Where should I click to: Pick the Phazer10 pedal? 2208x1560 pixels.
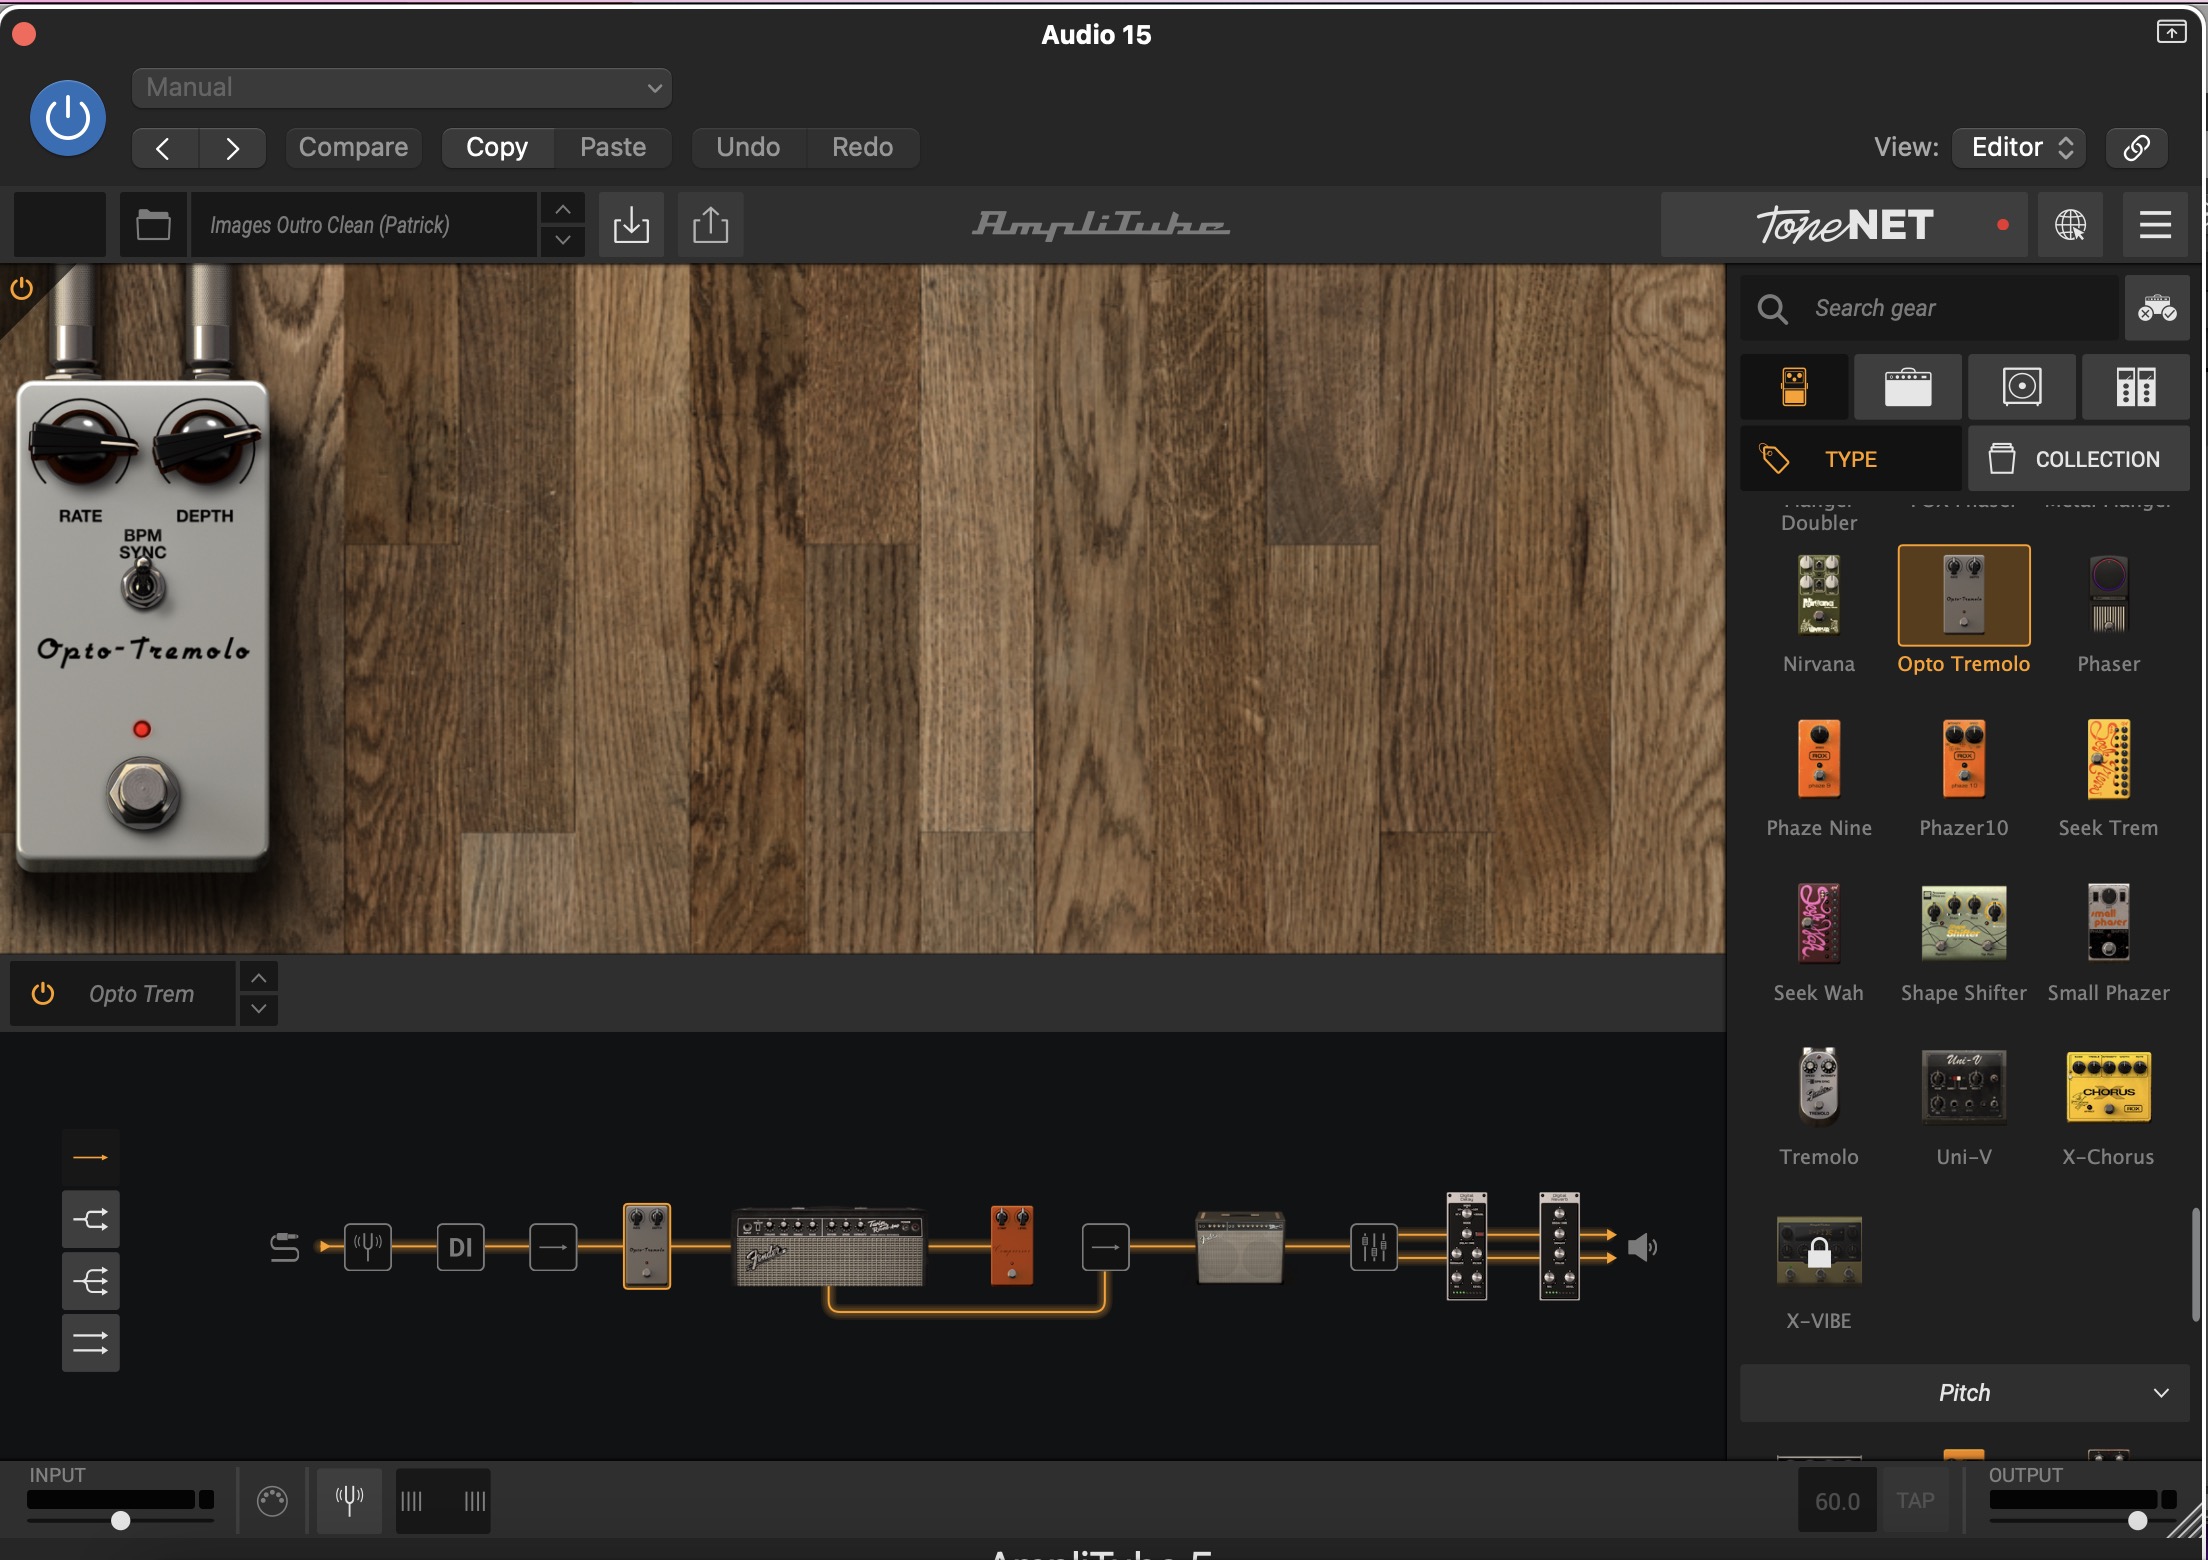coord(1964,758)
